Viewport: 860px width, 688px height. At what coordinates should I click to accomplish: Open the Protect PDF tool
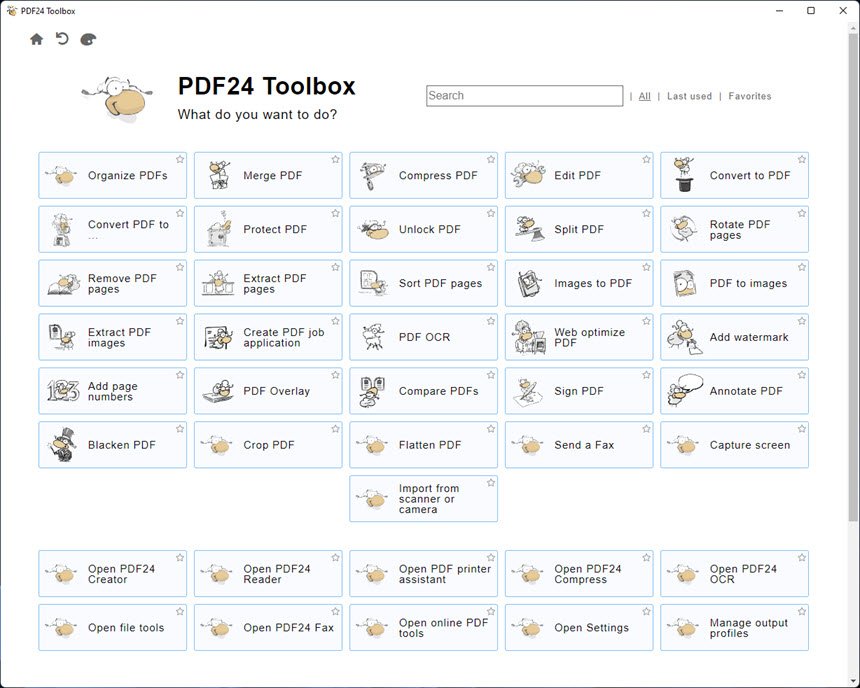268,229
